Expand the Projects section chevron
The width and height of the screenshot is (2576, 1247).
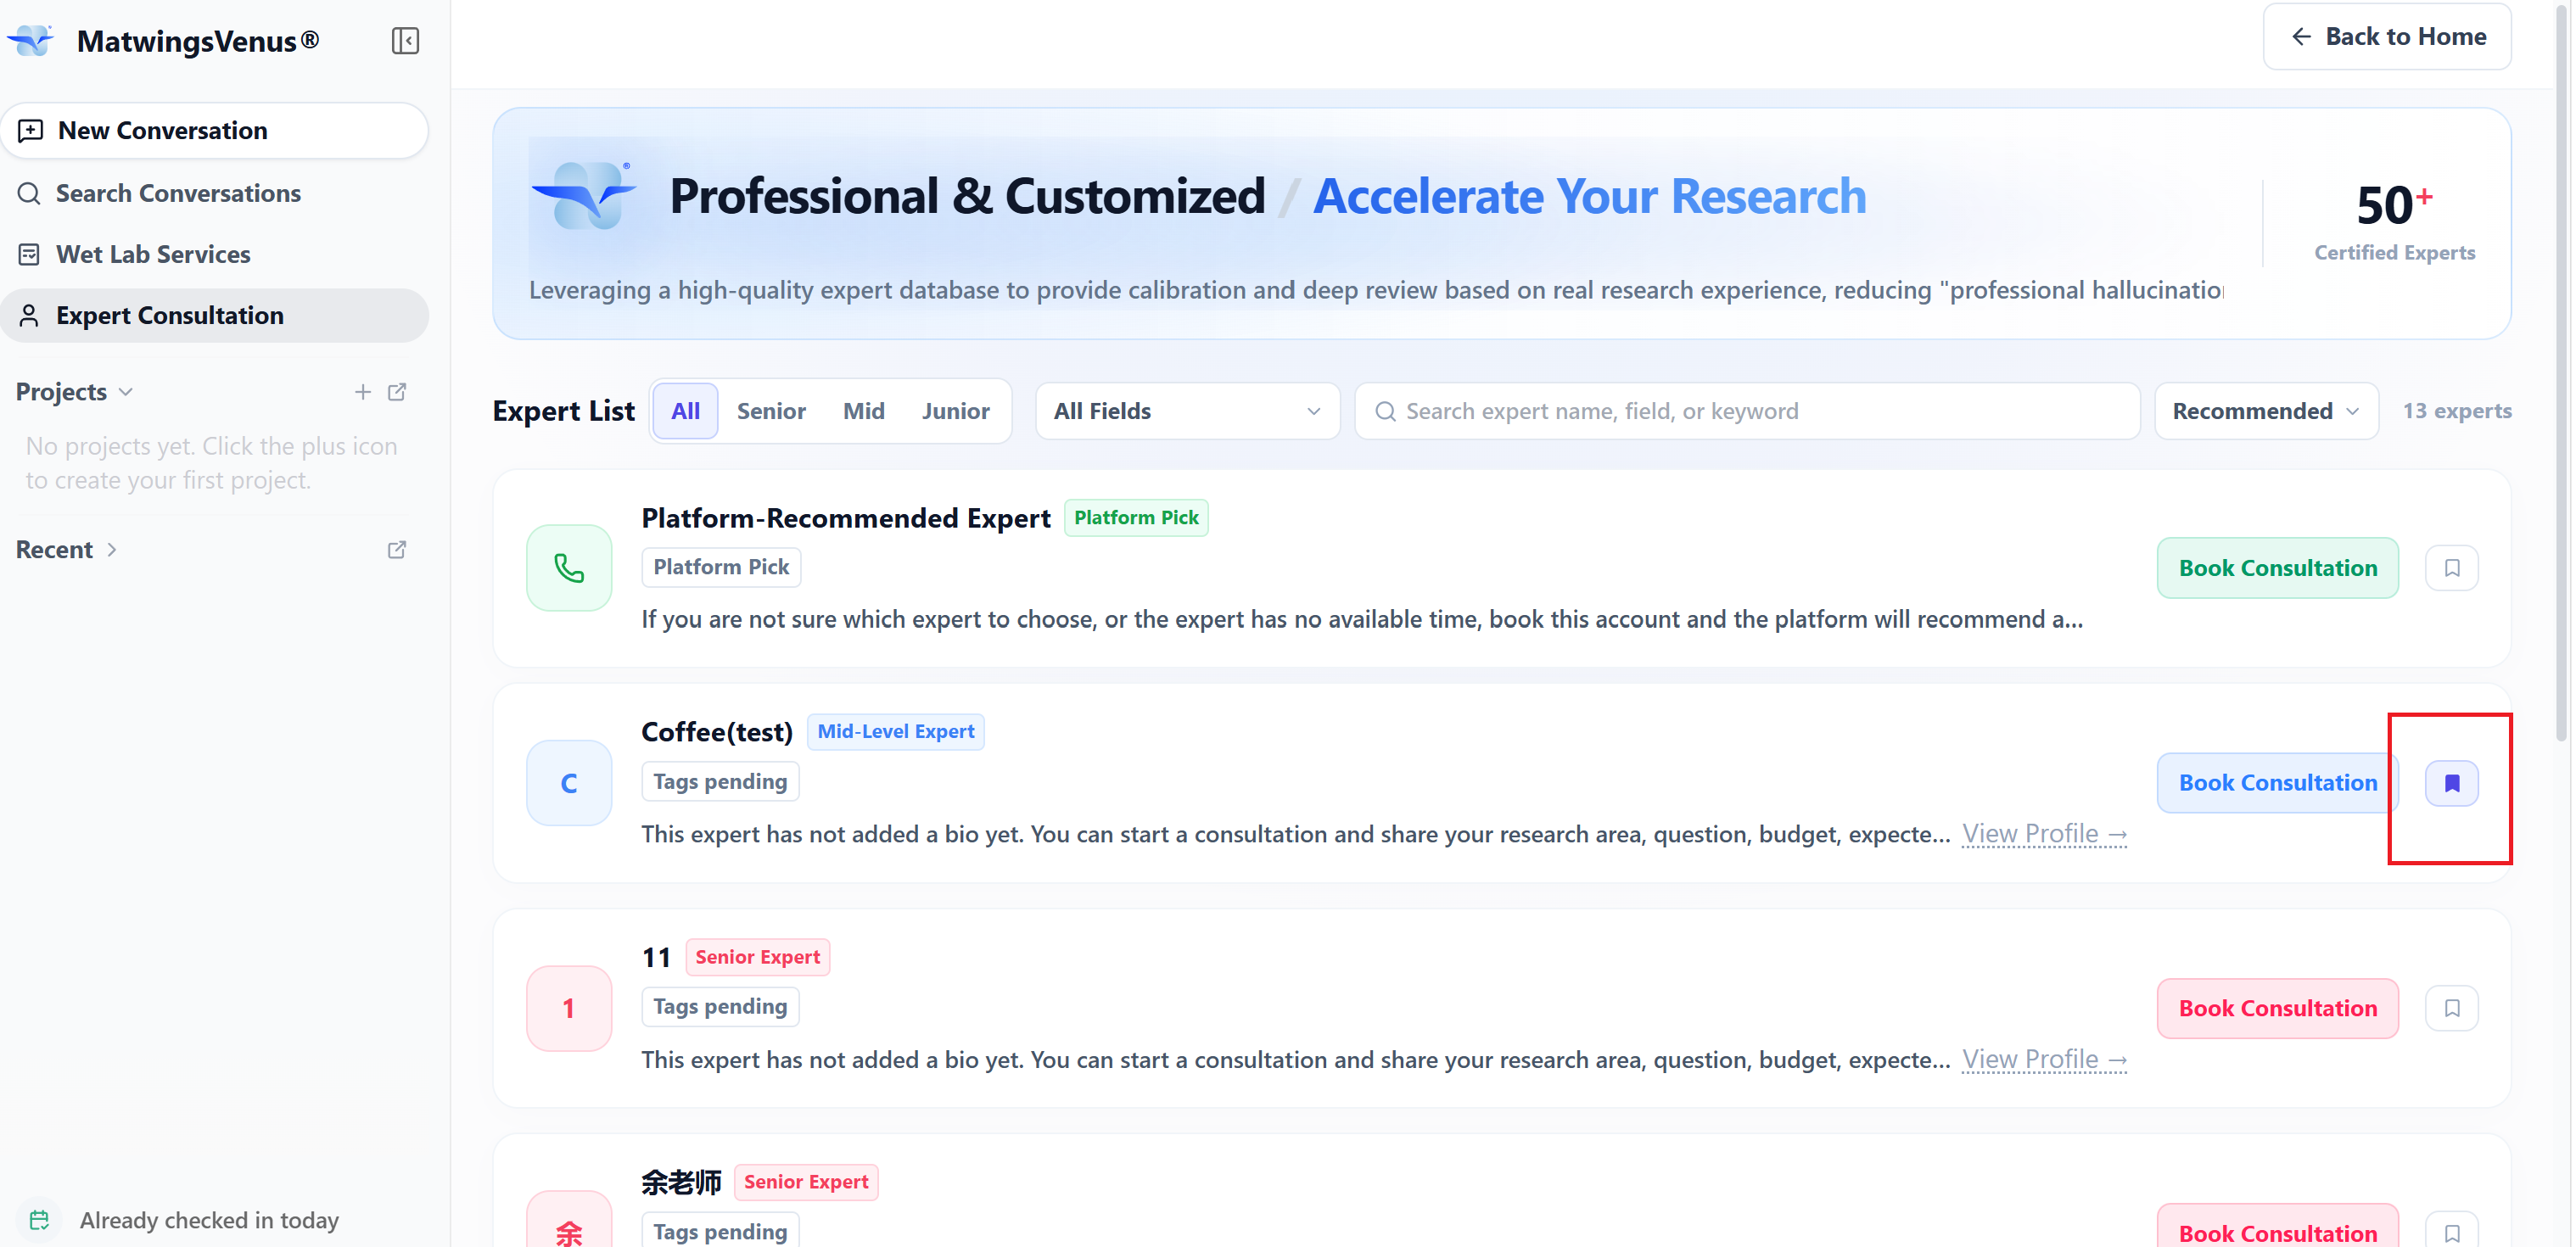(126, 392)
